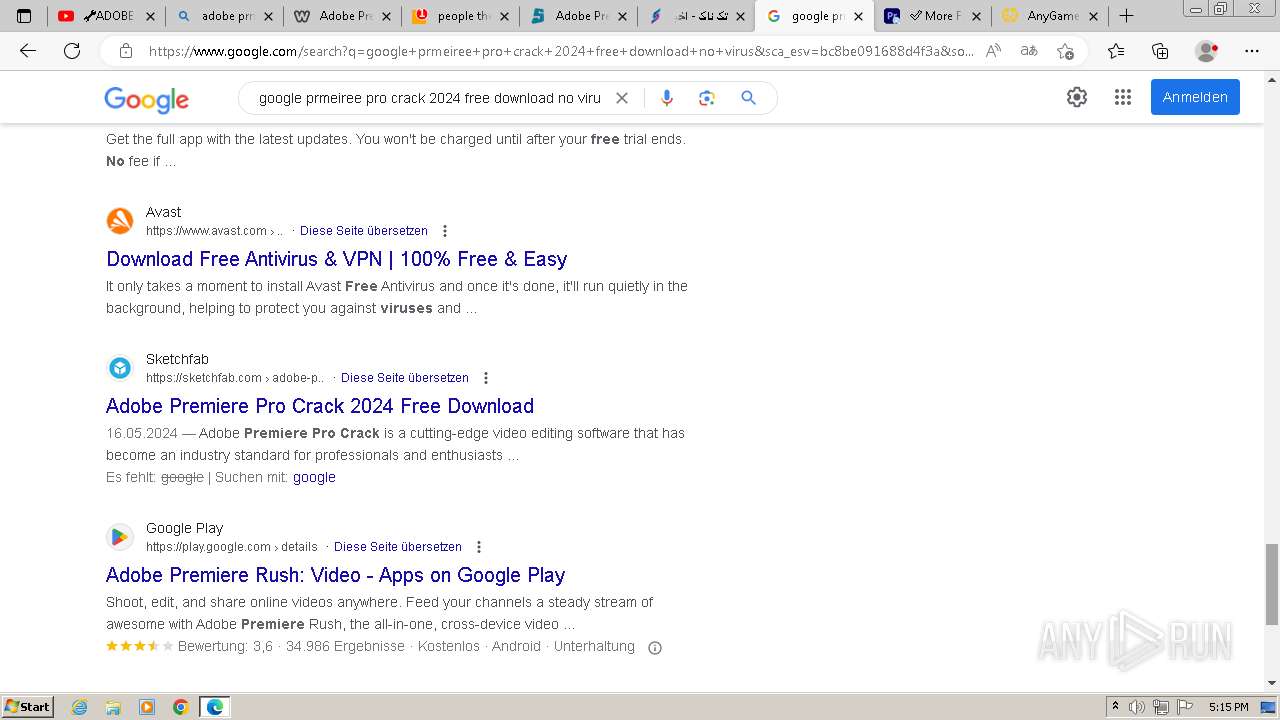The width and height of the screenshot is (1280, 720).
Task: Open Google quick settings gear
Action: 1077,97
